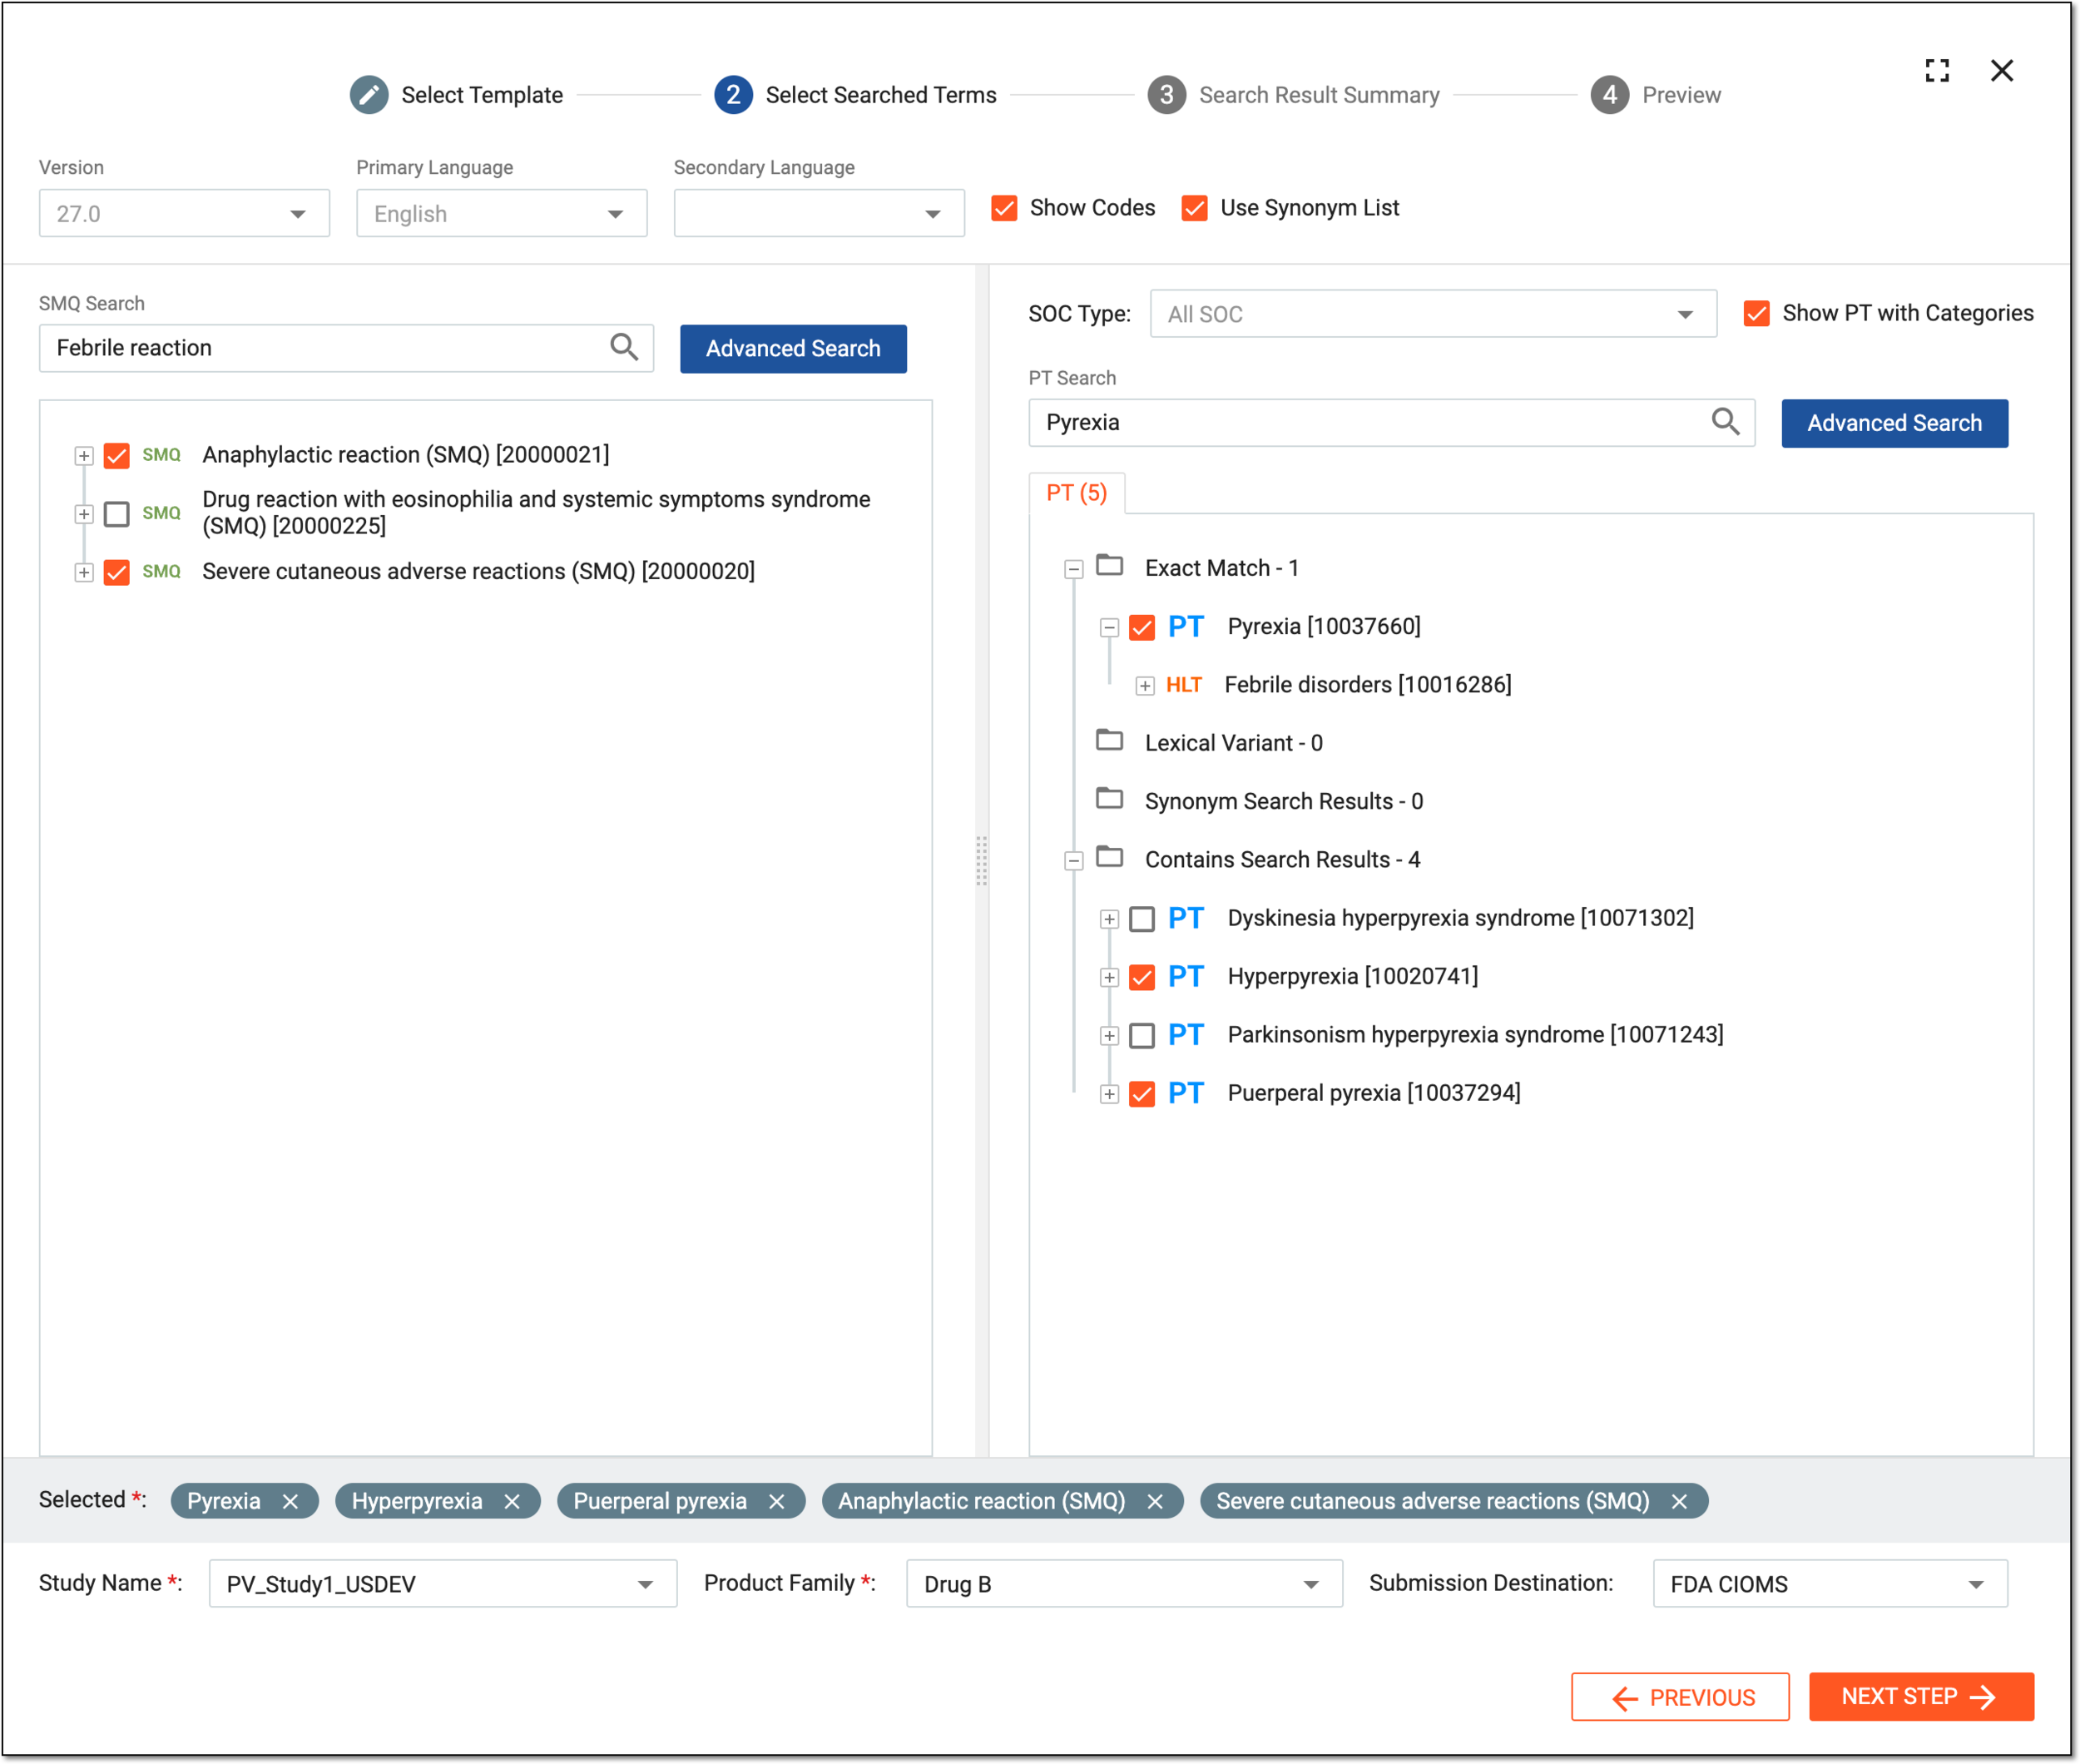Click the PREVIOUS button
2080x1764 pixels.
(1680, 1697)
